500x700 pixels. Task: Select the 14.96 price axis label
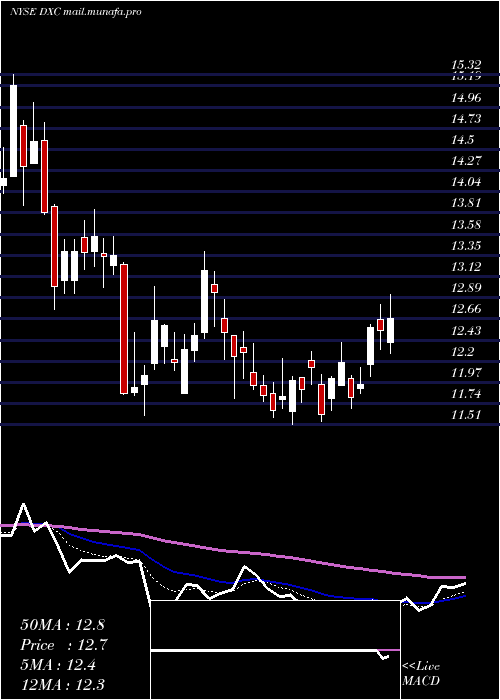click(x=466, y=98)
